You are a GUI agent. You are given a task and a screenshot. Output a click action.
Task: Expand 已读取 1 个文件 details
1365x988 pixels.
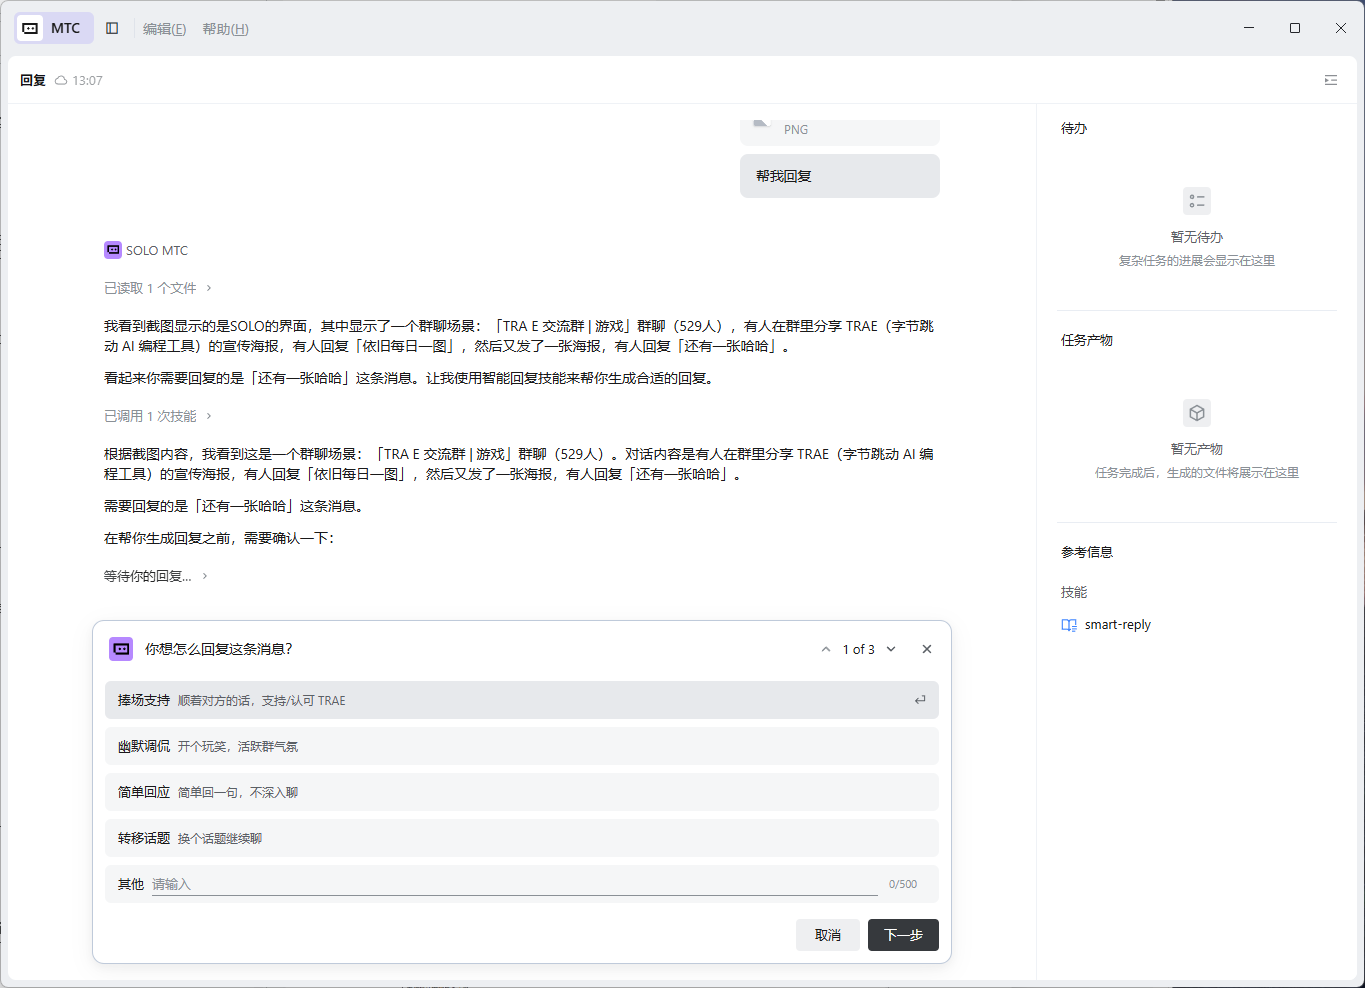pos(158,288)
